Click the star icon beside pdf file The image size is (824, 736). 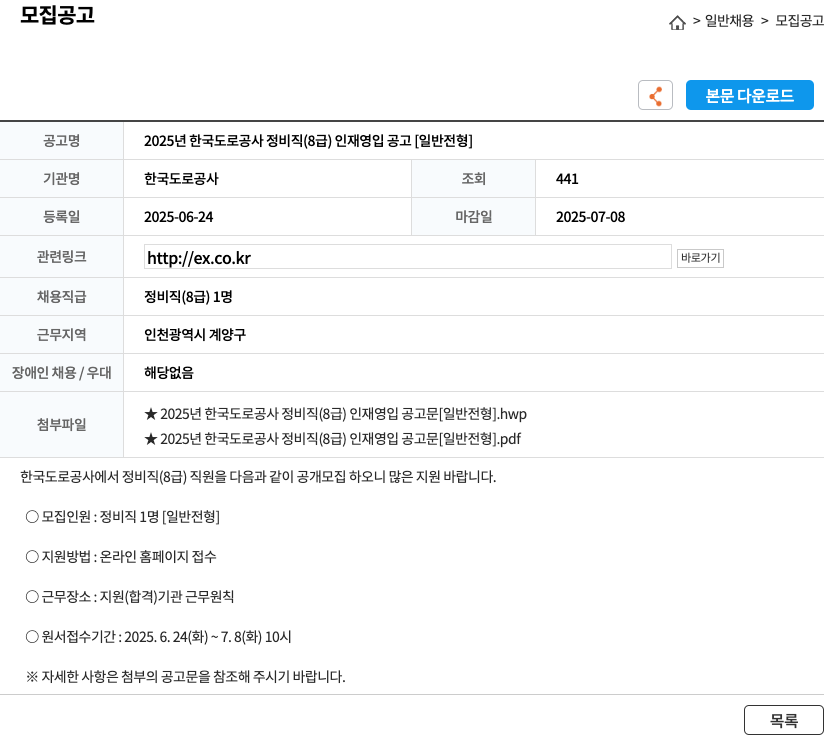tap(151, 439)
